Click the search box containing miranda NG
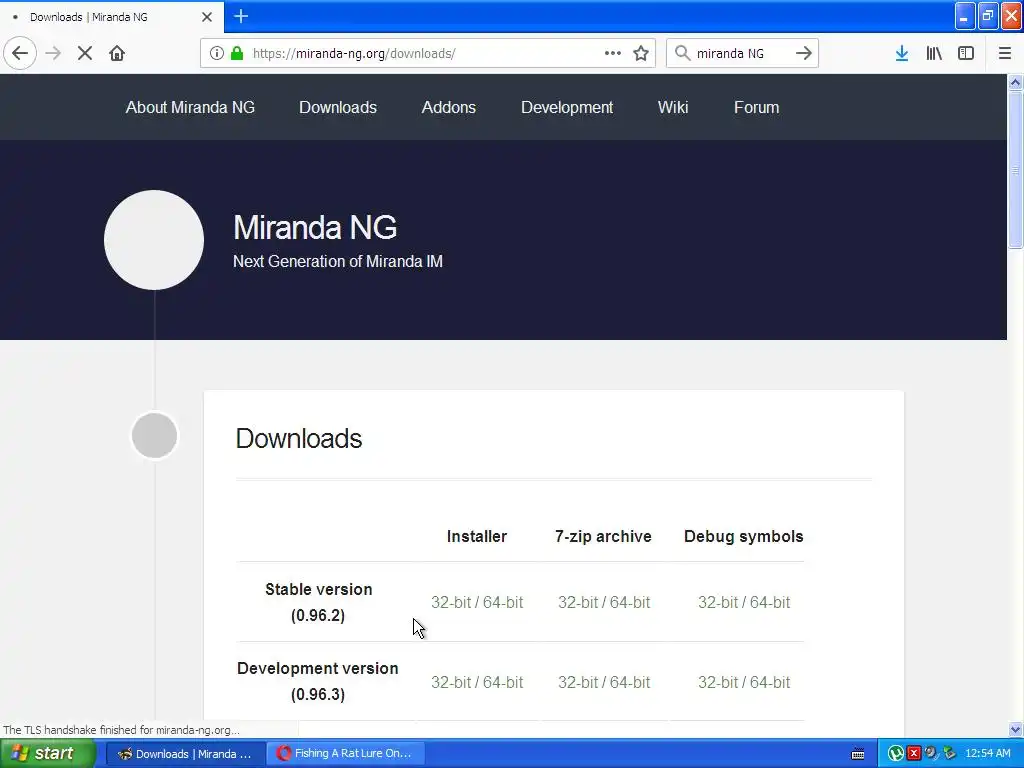Image resolution: width=1024 pixels, height=768 pixels. [741, 53]
